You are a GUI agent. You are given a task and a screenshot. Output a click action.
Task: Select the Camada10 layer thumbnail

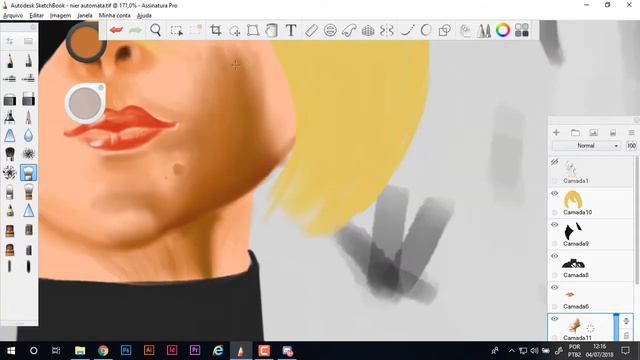click(x=573, y=200)
